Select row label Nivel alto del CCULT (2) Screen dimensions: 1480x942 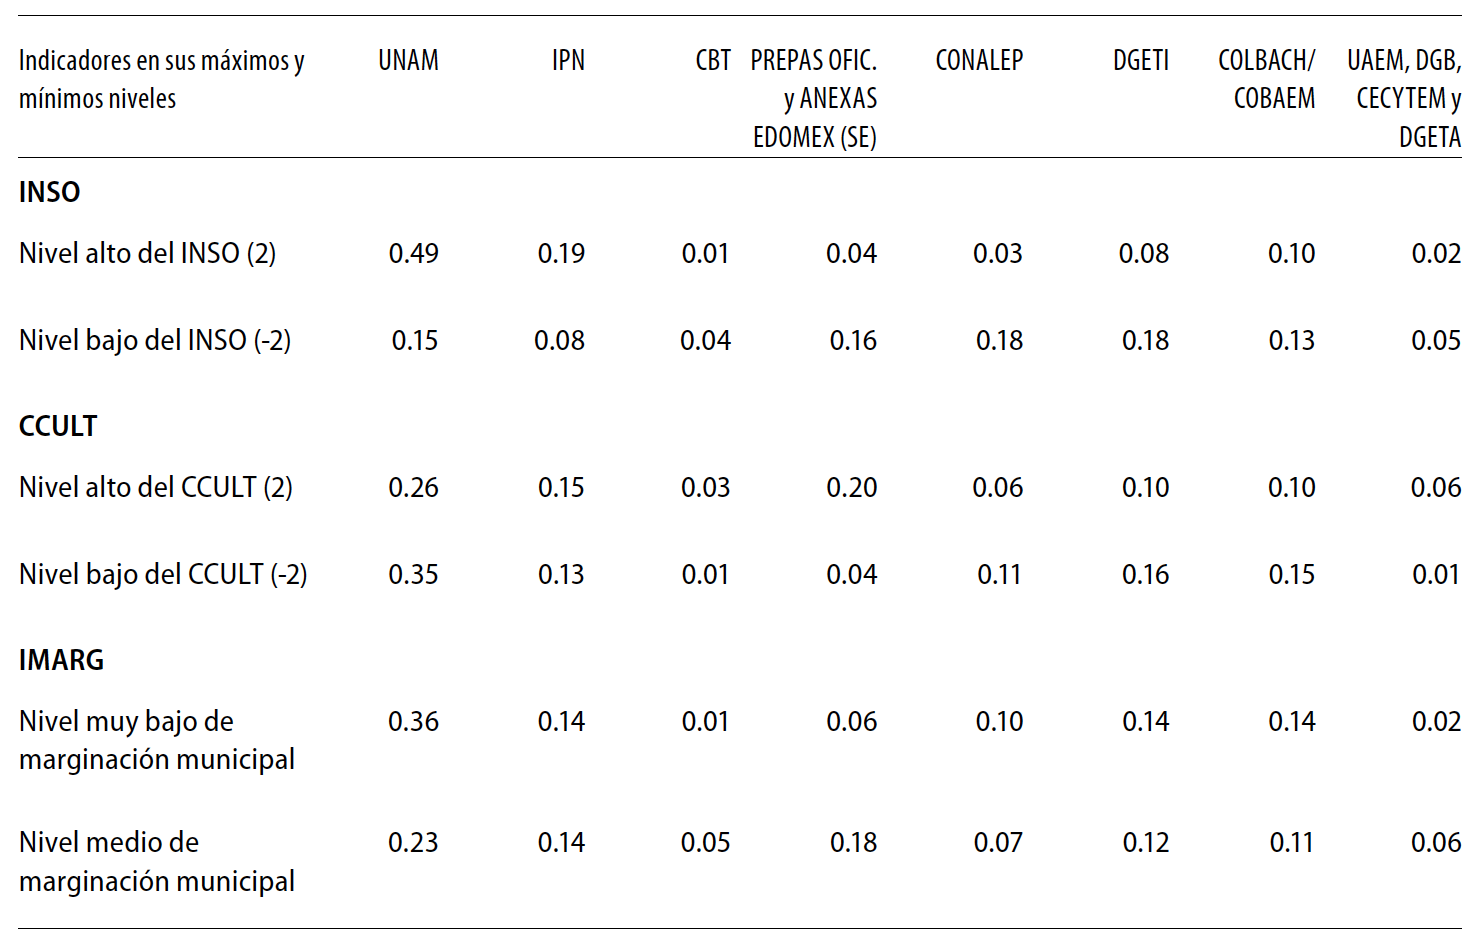(156, 488)
